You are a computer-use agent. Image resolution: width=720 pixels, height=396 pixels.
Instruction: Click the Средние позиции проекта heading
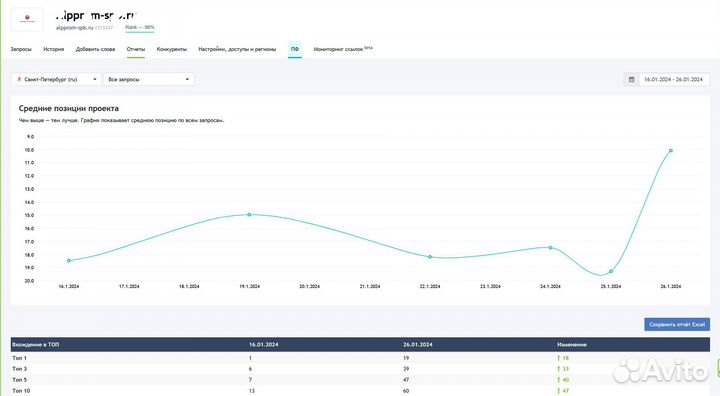[69, 108]
